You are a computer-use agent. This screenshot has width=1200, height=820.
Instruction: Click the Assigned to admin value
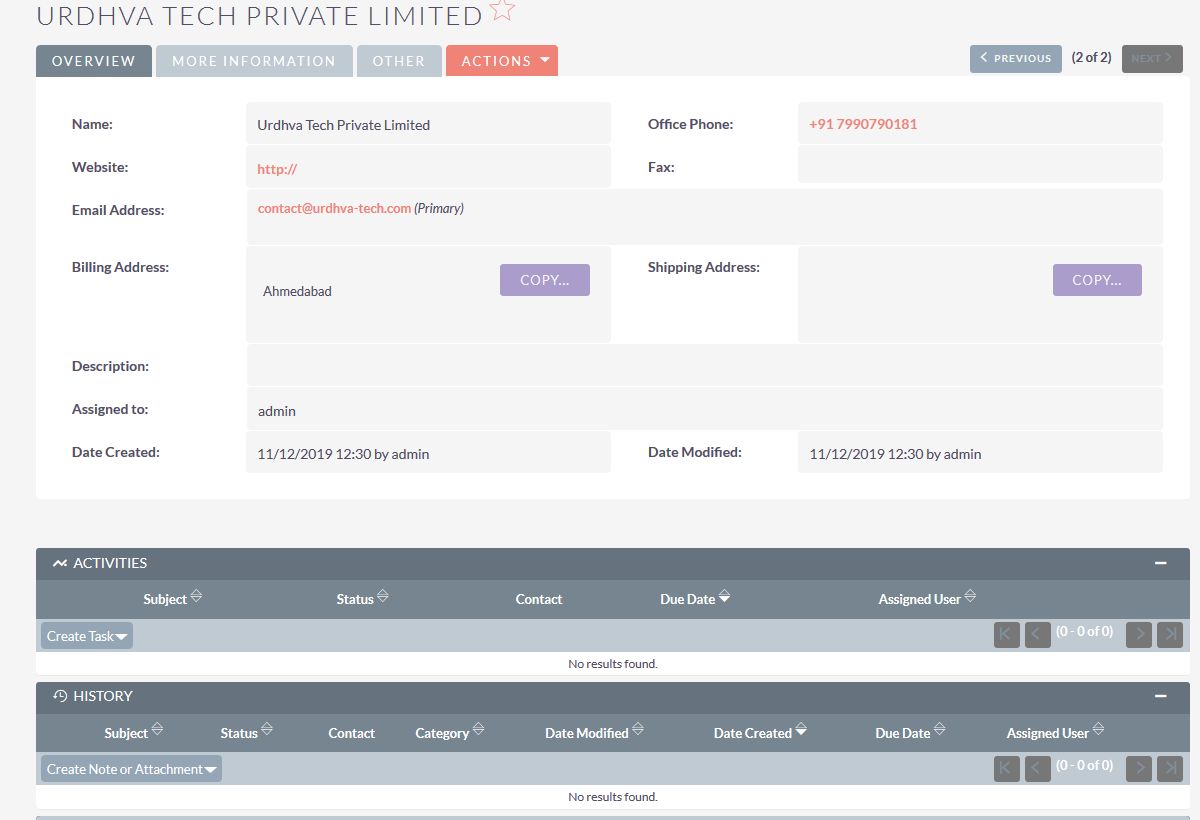pos(277,411)
